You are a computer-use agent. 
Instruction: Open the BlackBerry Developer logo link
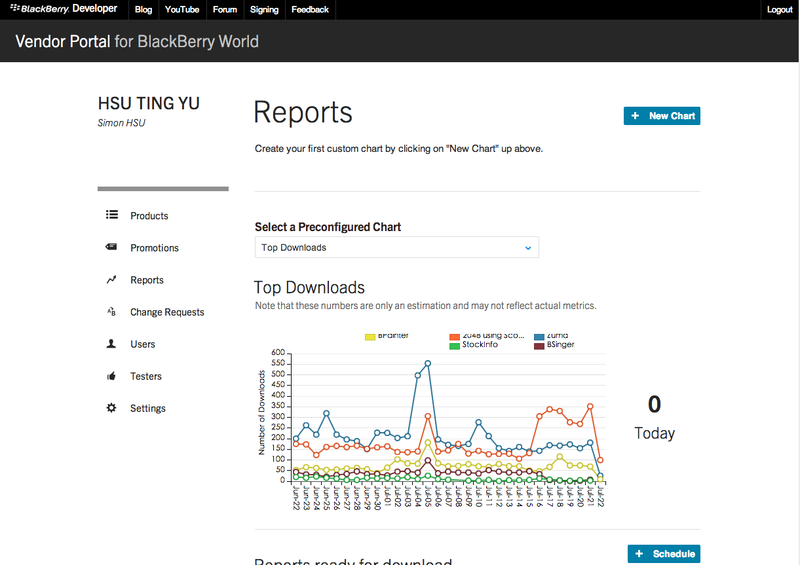64,9
